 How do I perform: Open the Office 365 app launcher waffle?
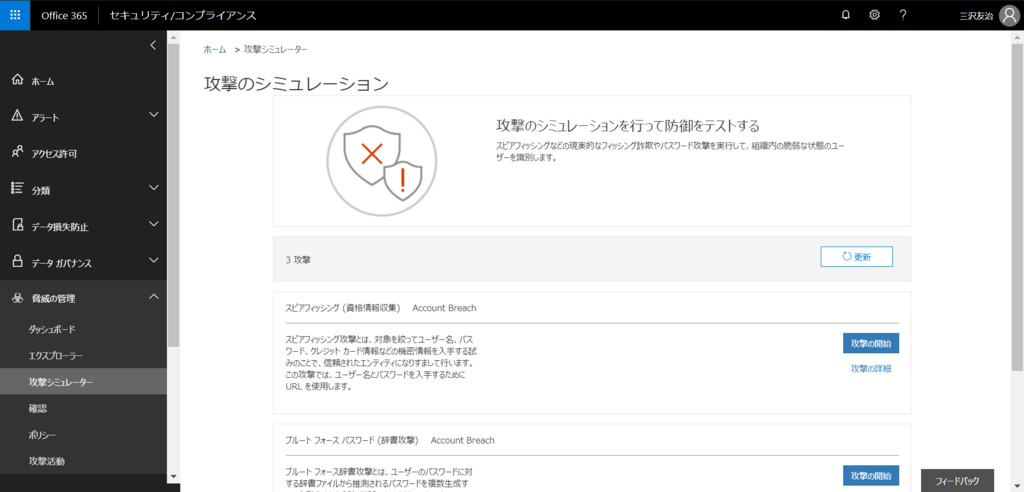point(15,15)
